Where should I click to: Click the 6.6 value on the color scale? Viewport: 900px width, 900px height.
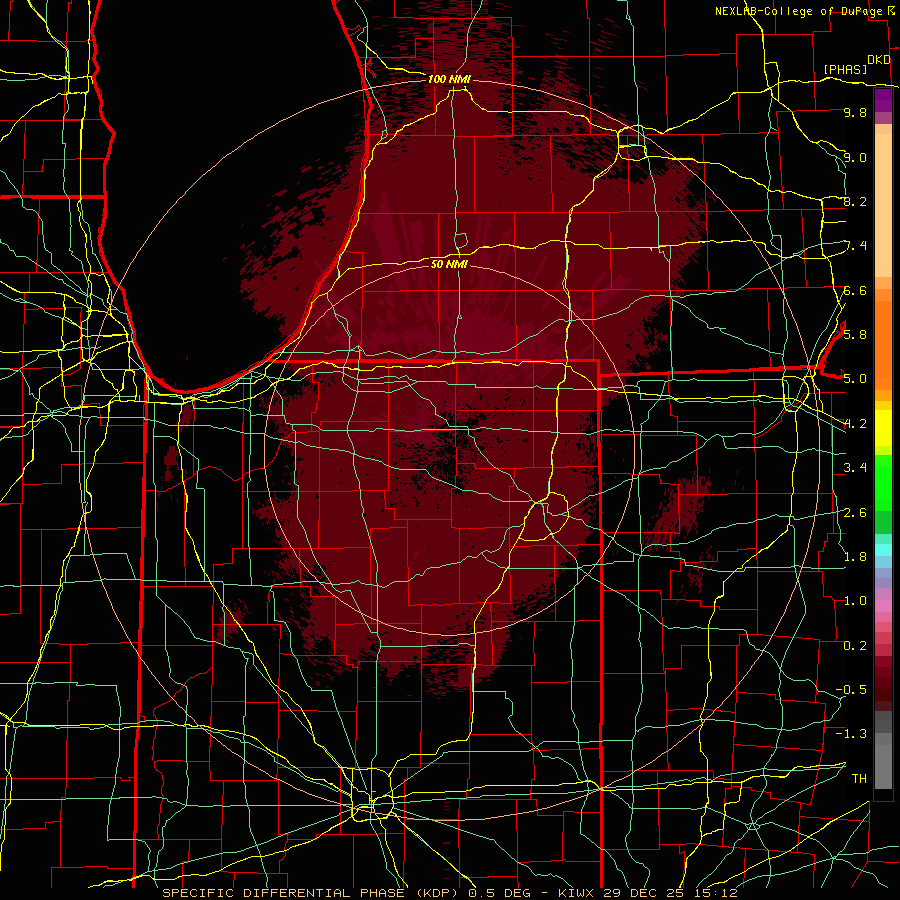point(855,290)
